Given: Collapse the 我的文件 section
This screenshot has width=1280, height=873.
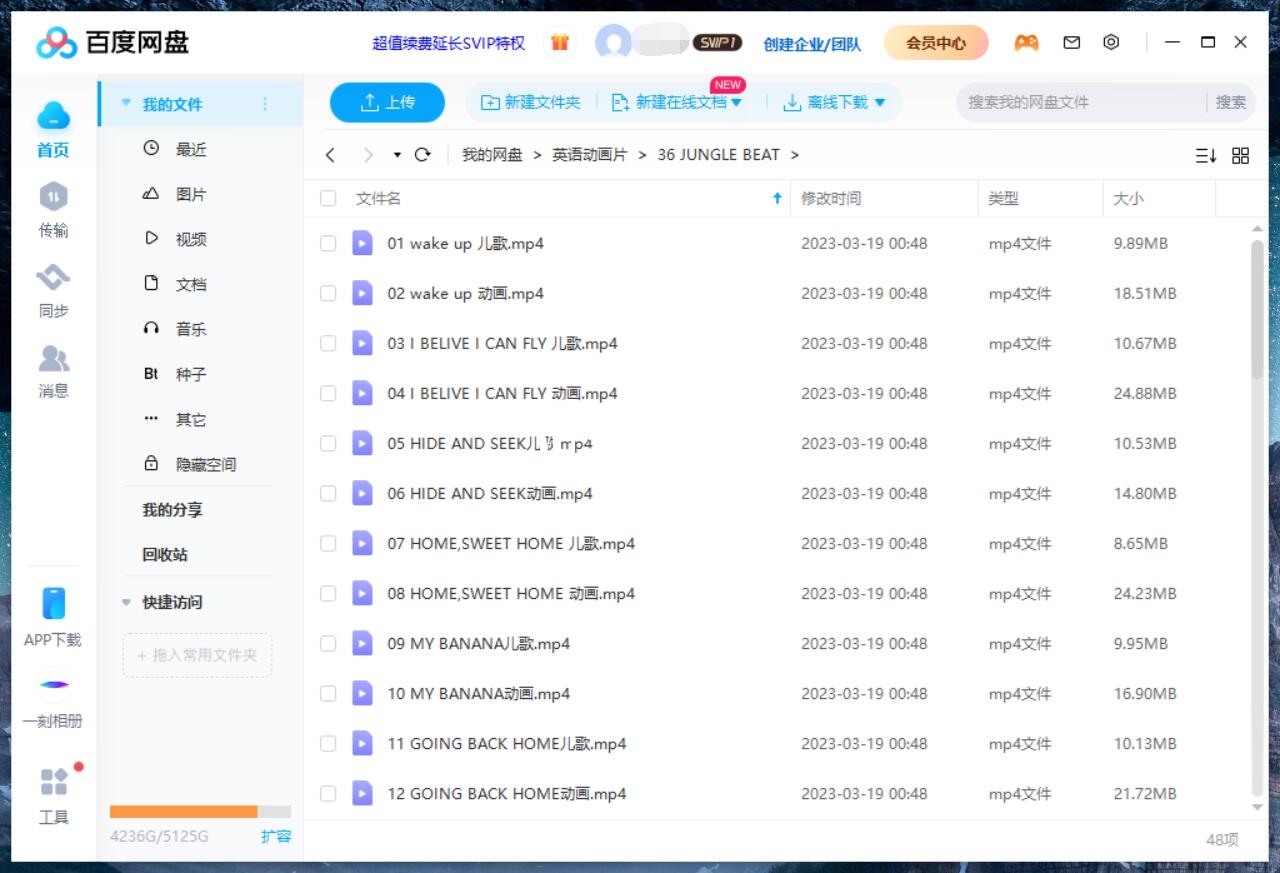Looking at the screenshot, I should [x=126, y=102].
